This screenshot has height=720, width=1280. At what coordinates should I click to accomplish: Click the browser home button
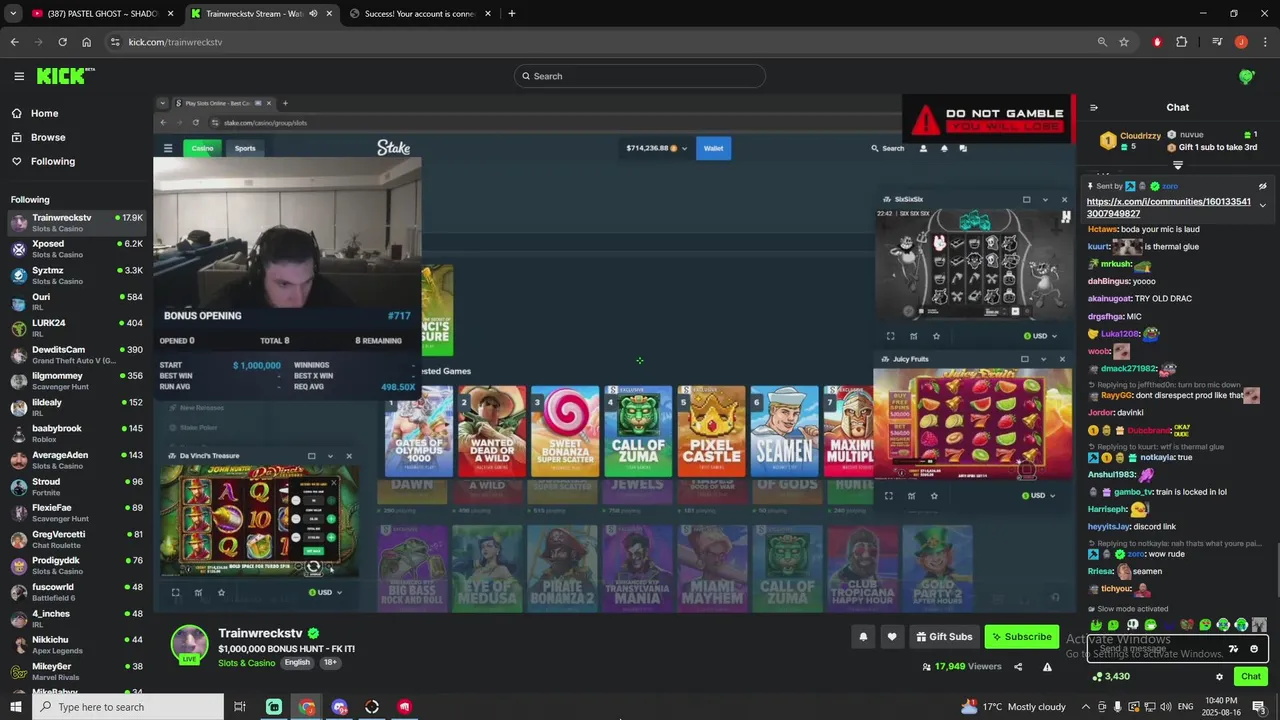click(86, 42)
